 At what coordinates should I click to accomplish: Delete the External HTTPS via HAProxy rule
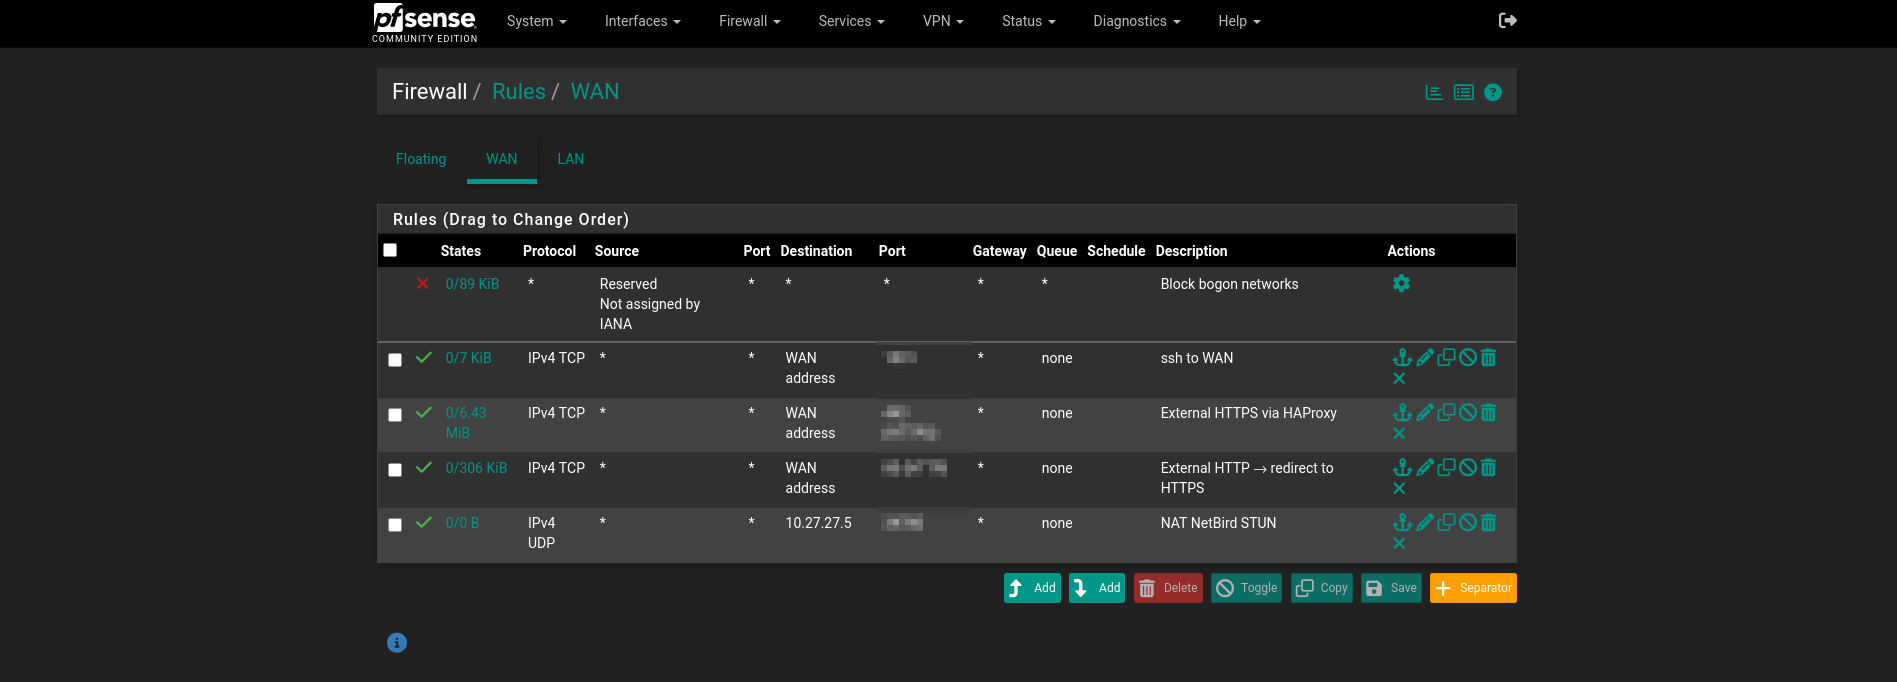tap(1488, 412)
